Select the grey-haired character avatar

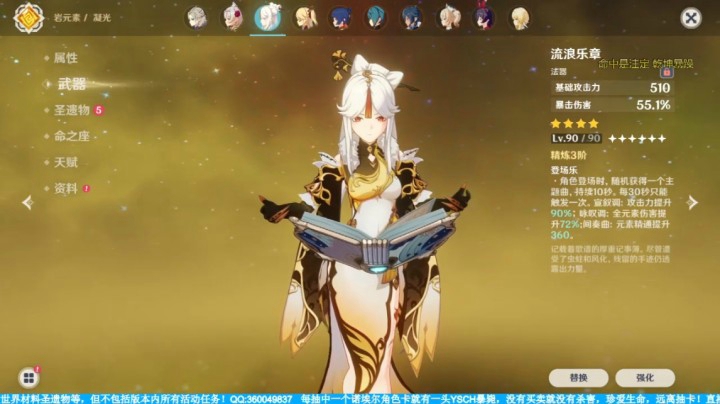pyautogui.click(x=197, y=18)
